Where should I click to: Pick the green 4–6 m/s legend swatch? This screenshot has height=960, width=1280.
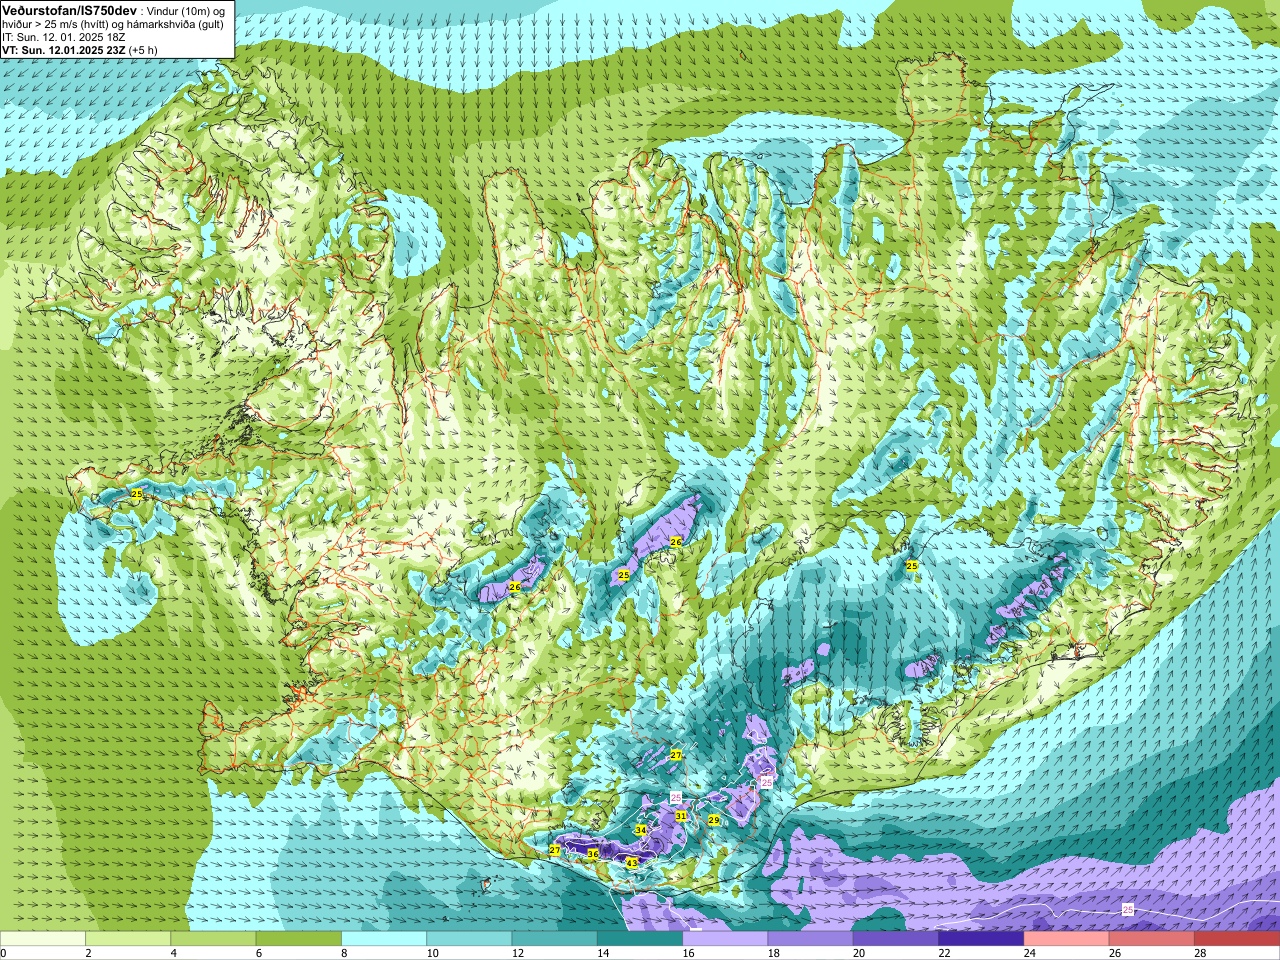[213, 939]
